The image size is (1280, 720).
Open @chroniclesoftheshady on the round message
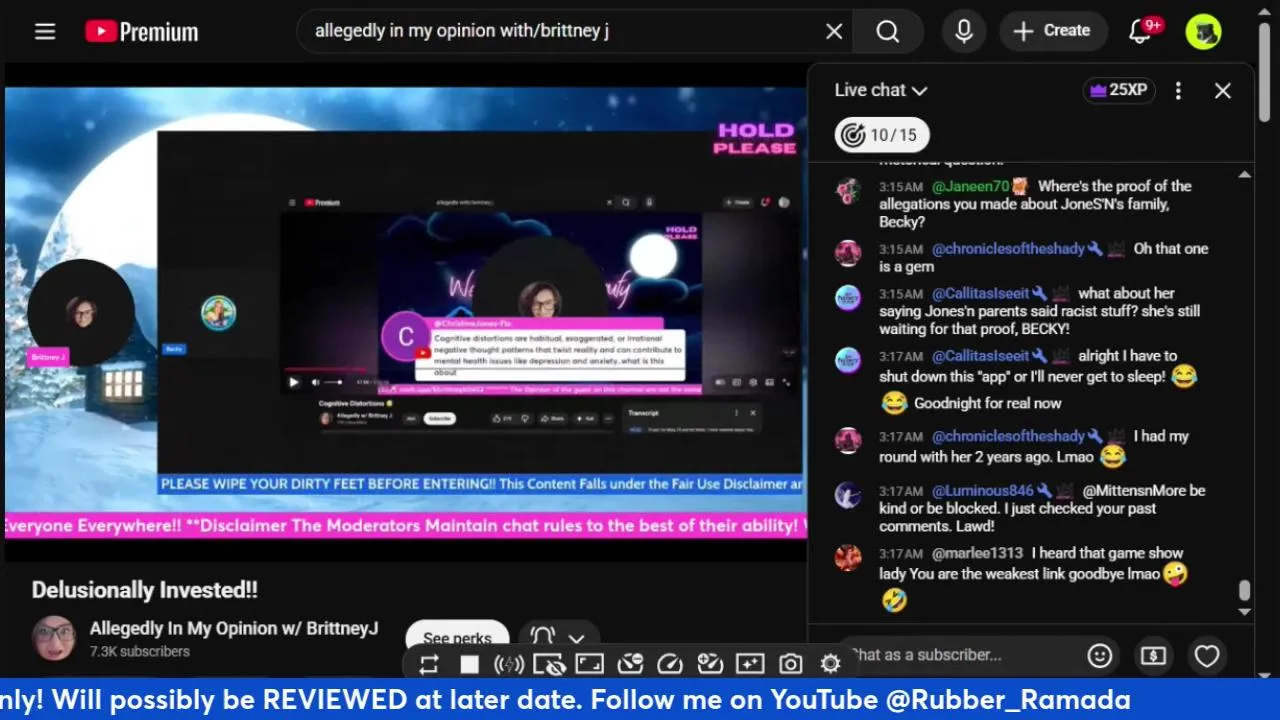tap(1008, 437)
